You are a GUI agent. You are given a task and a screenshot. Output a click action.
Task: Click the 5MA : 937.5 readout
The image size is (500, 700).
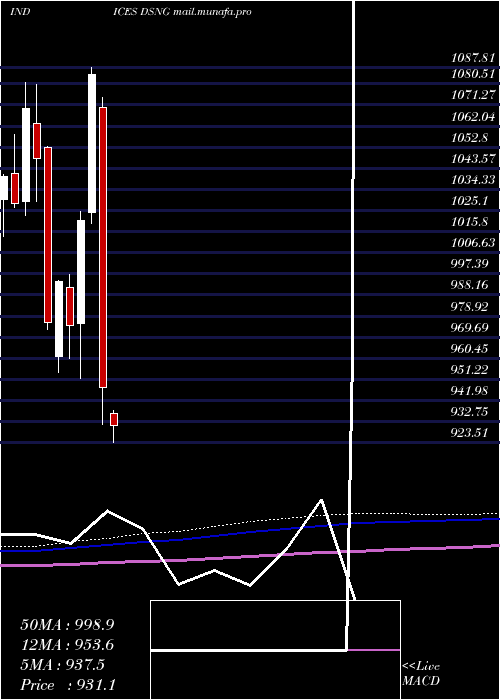click(62, 665)
